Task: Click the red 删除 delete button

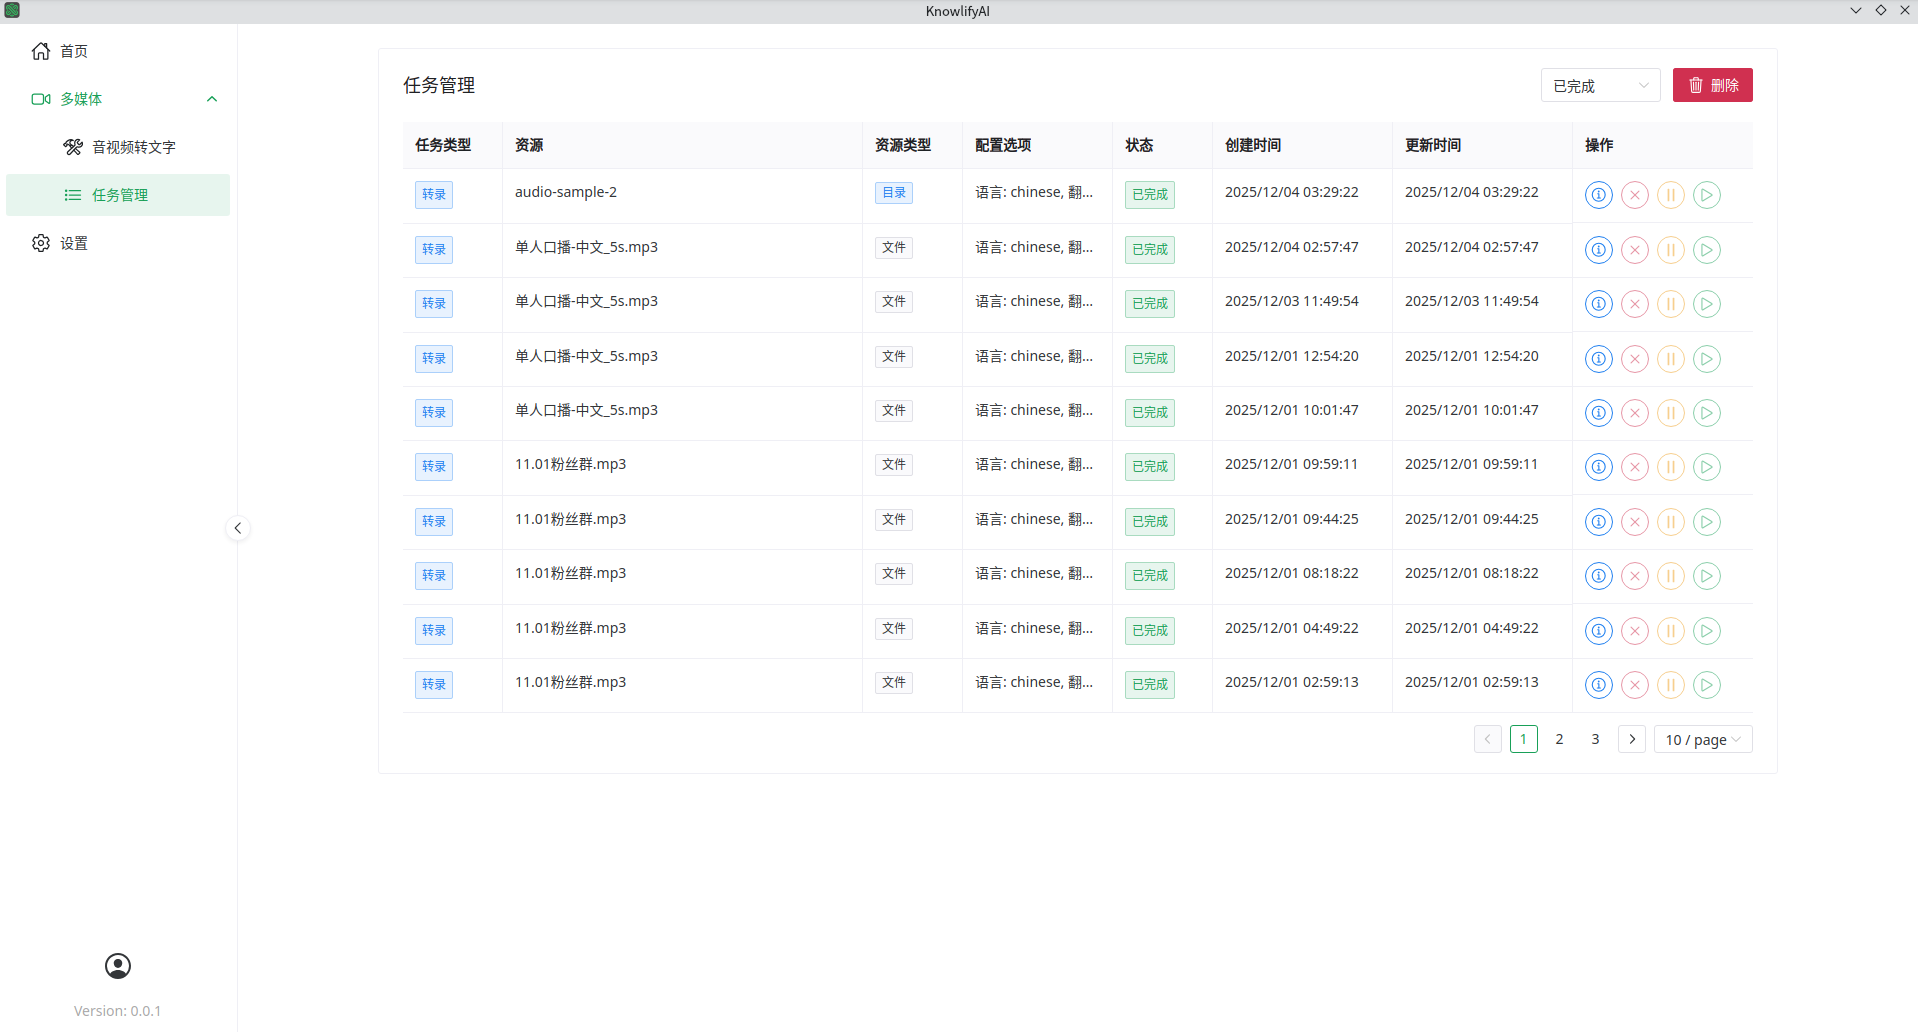Action: 1712,86
